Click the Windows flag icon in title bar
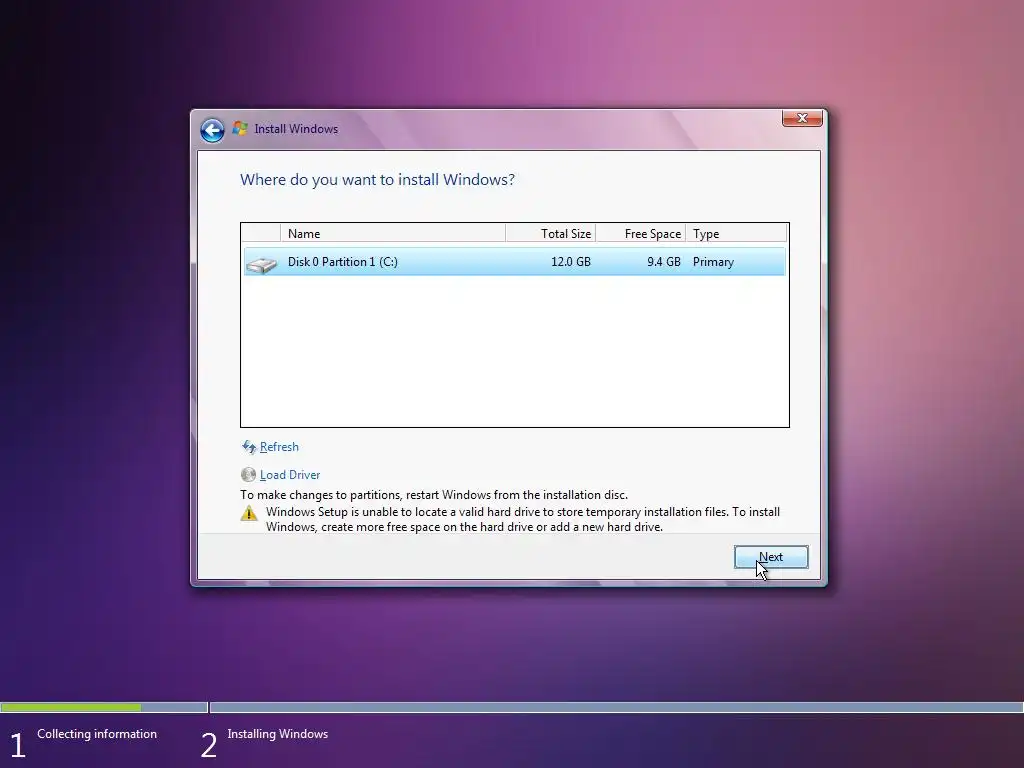The height and width of the screenshot is (768, 1024). click(x=240, y=129)
